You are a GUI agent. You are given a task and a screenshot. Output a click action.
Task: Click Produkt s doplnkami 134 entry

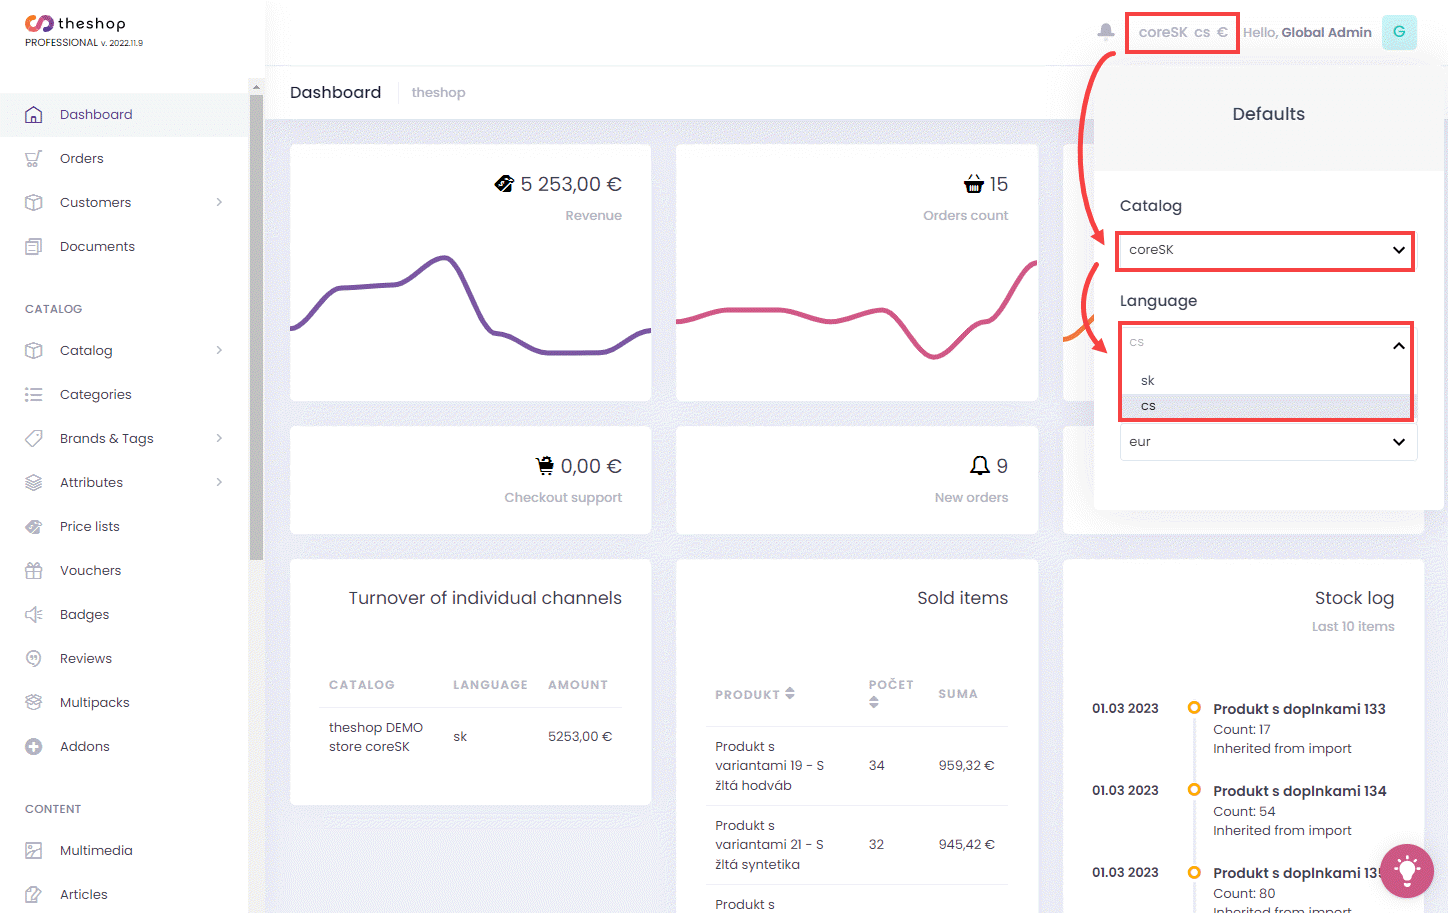tap(1299, 791)
